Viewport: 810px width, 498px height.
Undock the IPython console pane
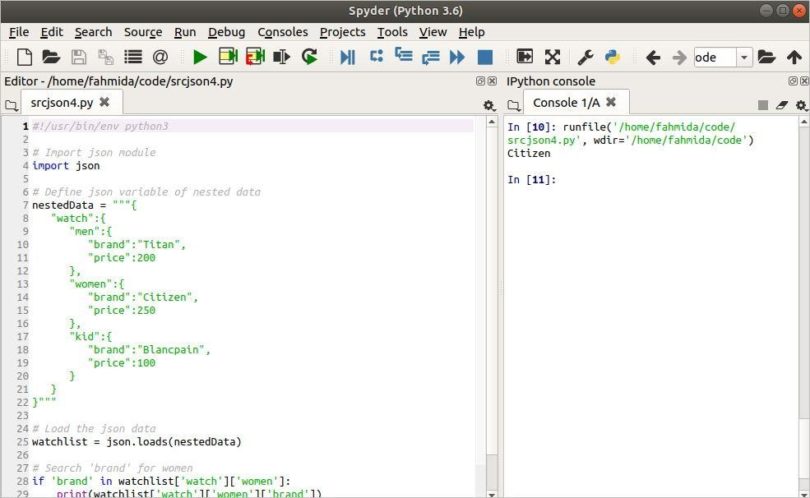792,81
